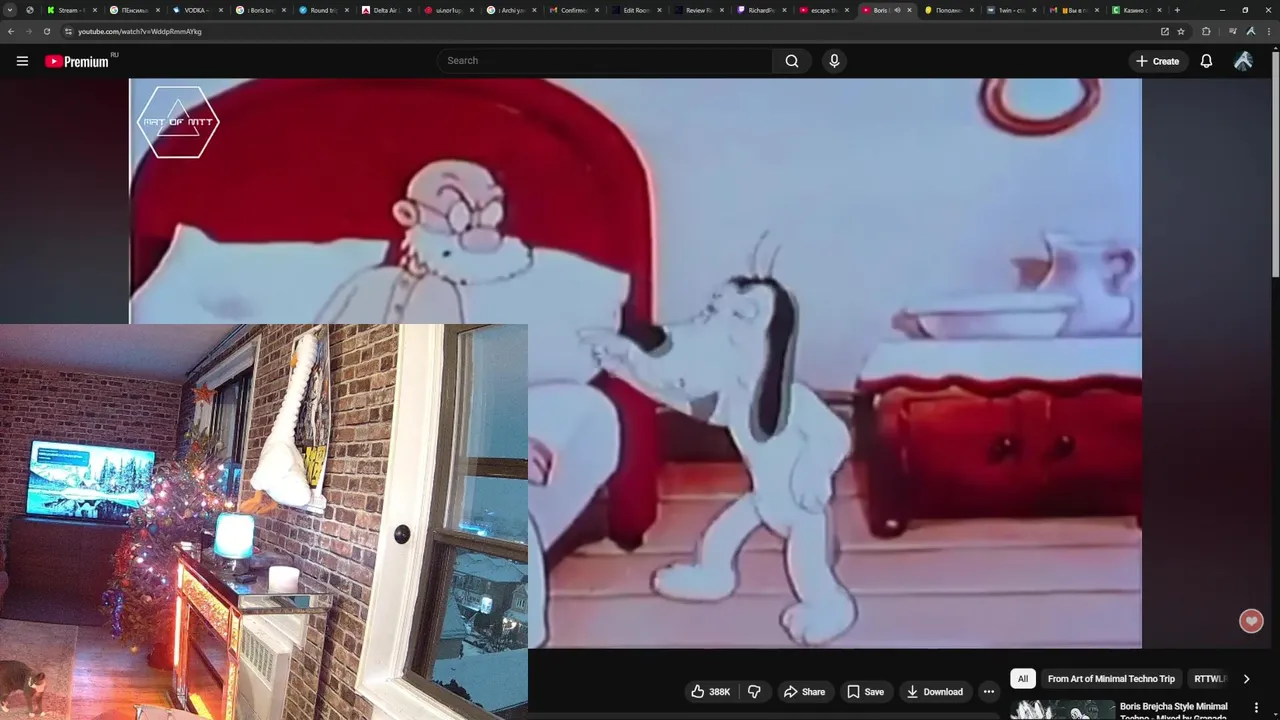Screen dimensions: 1280x720
Task: Dislike the video with thumbs down
Action: coord(754,691)
